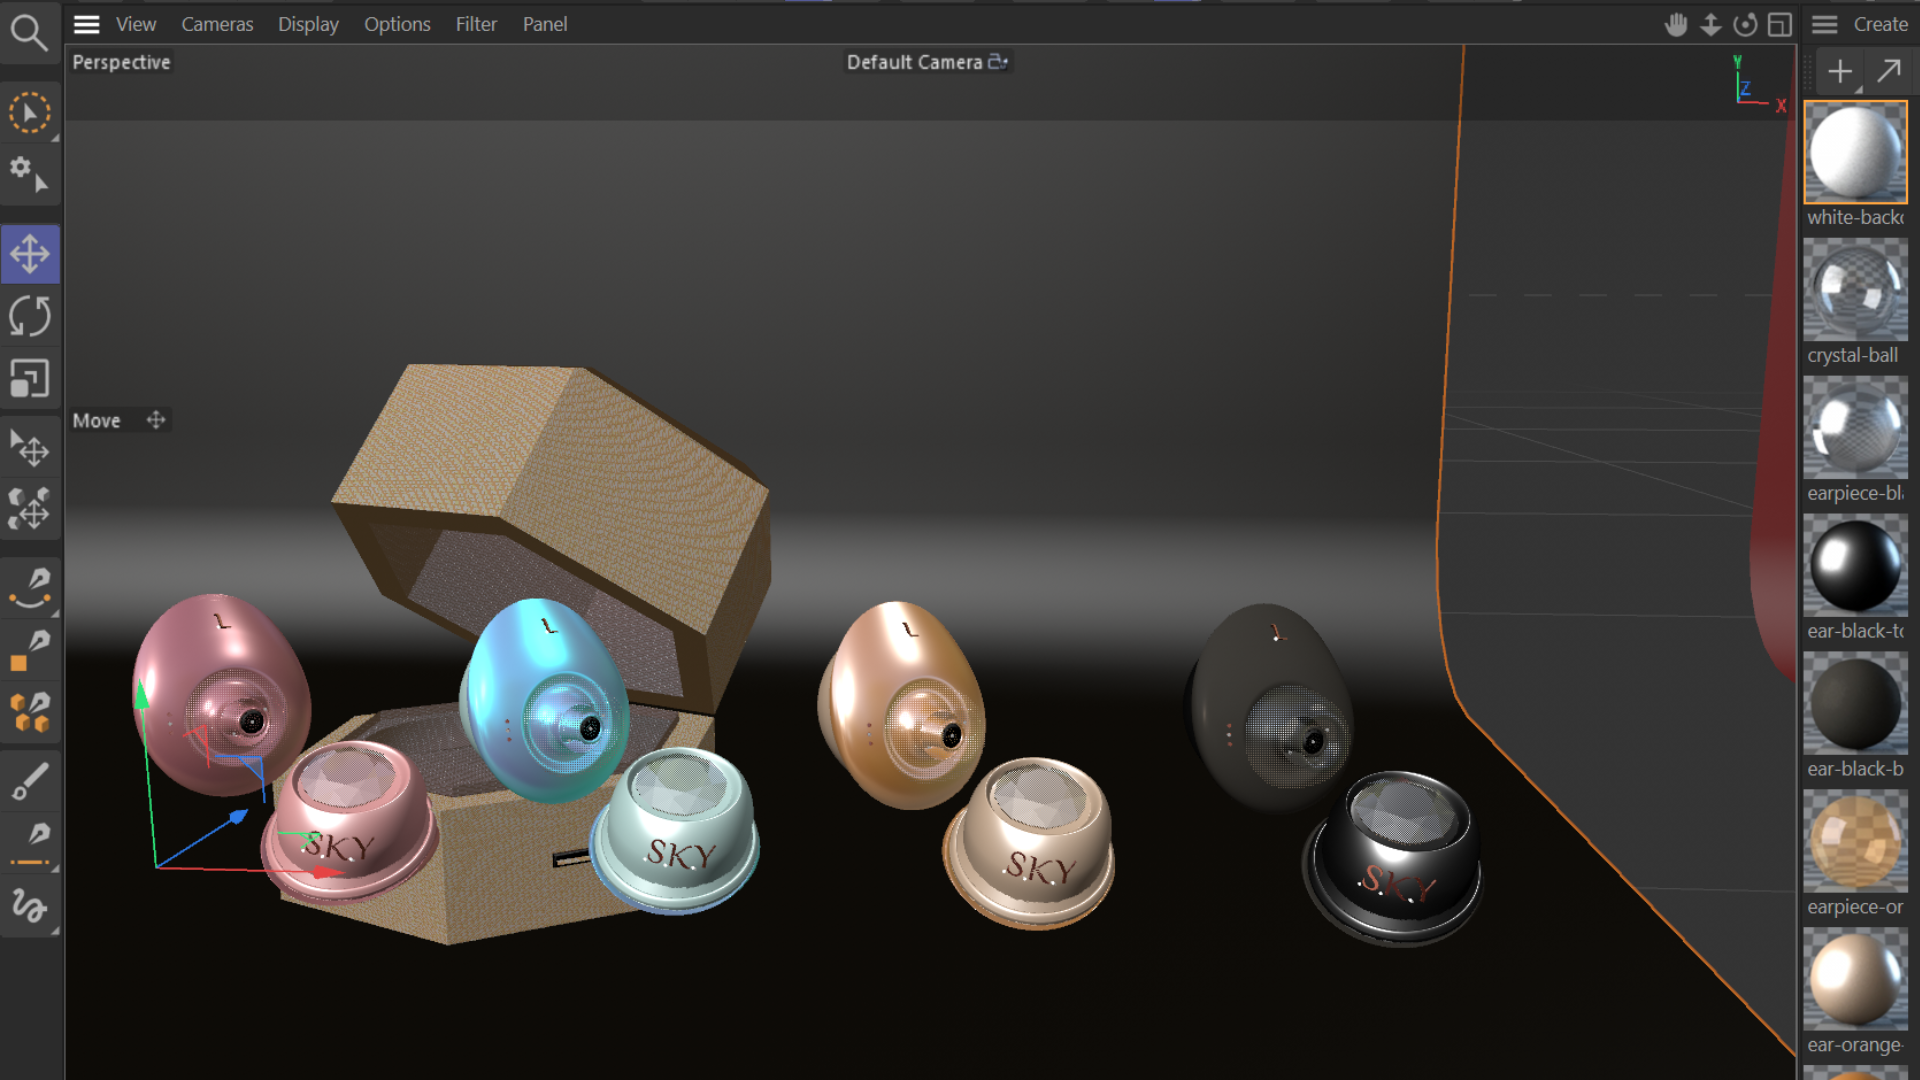This screenshot has width=1920, height=1080.
Task: Click the viewport dolly arrows icon
Action: pos(1711,25)
